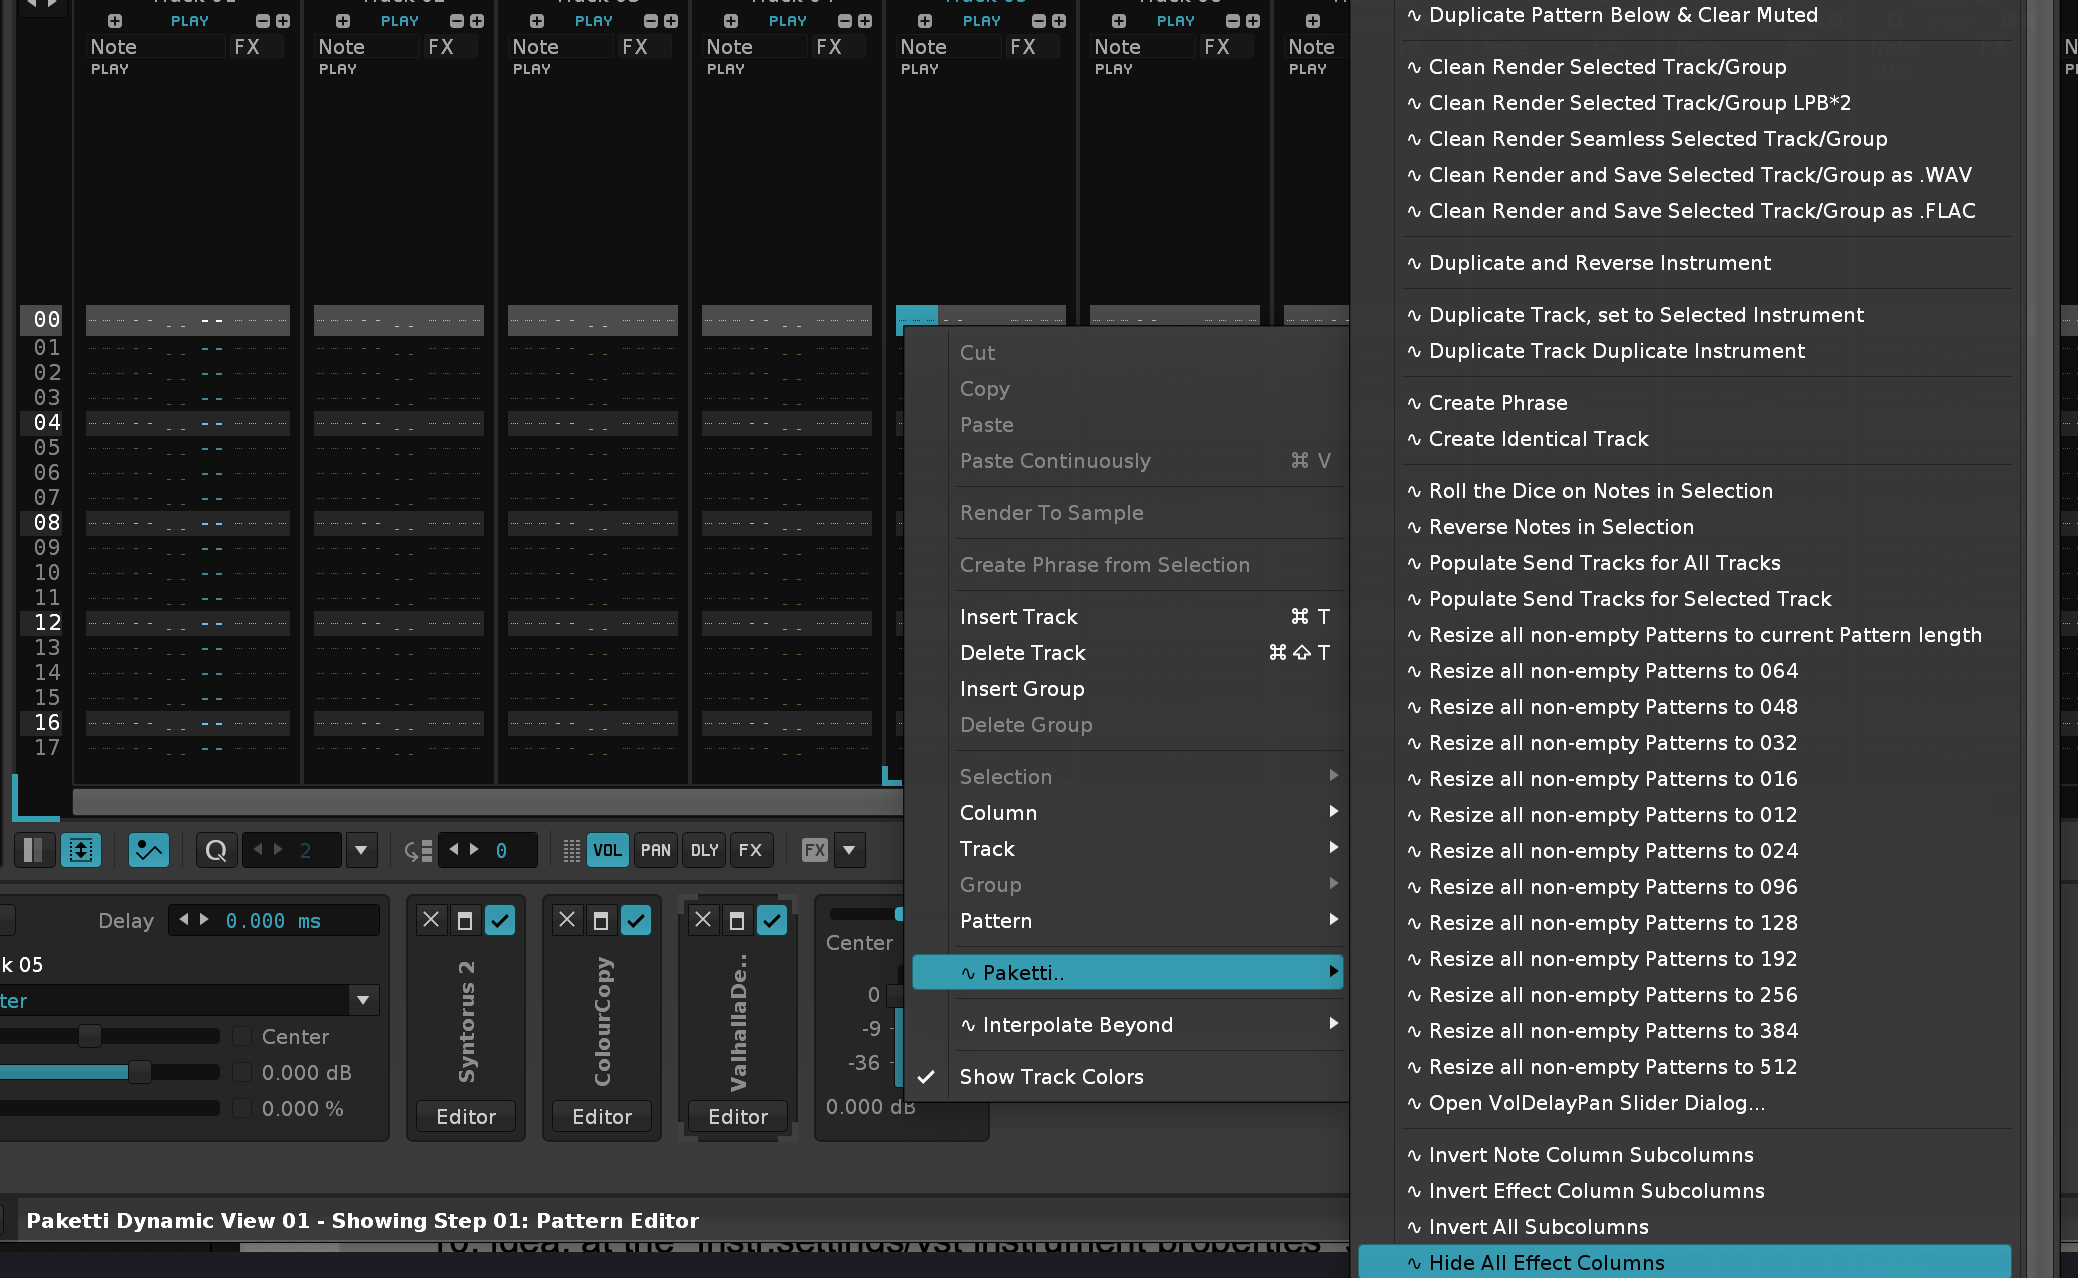Open the ValhallaDelay Editor button
The width and height of the screenshot is (2078, 1278).
coord(737,1117)
